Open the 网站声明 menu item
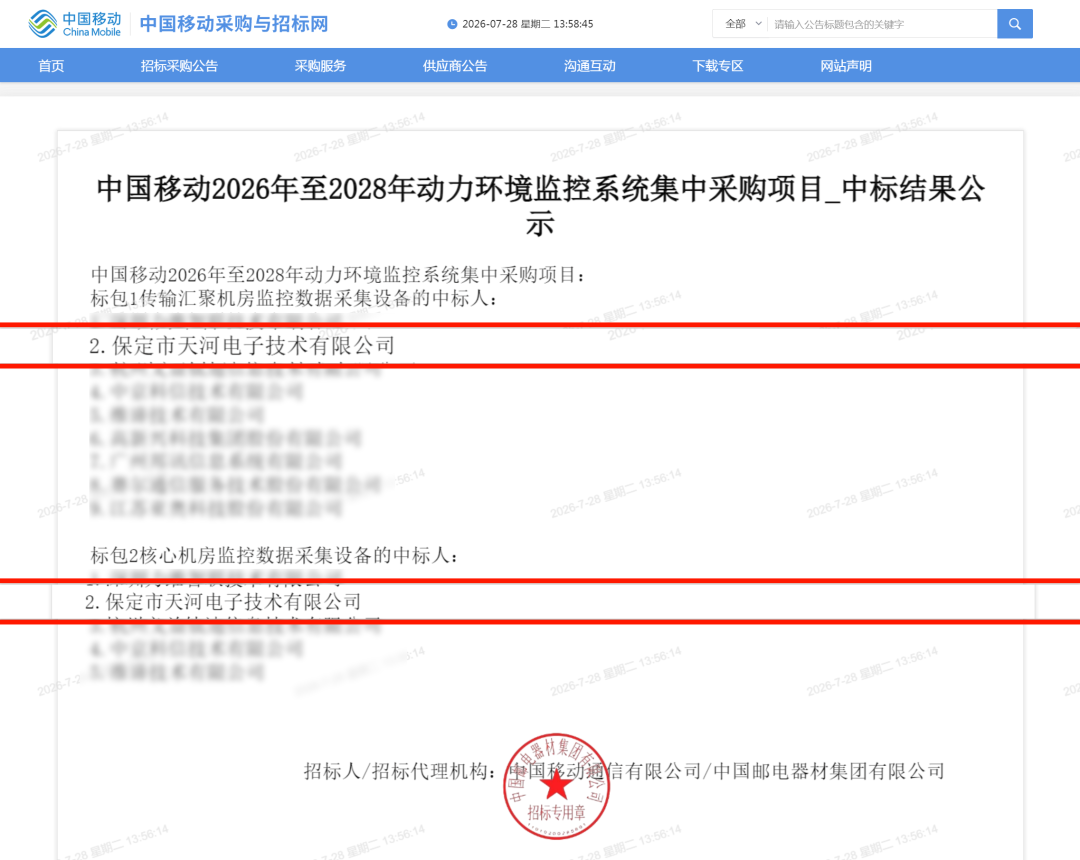Image resolution: width=1080 pixels, height=860 pixels. [x=846, y=66]
